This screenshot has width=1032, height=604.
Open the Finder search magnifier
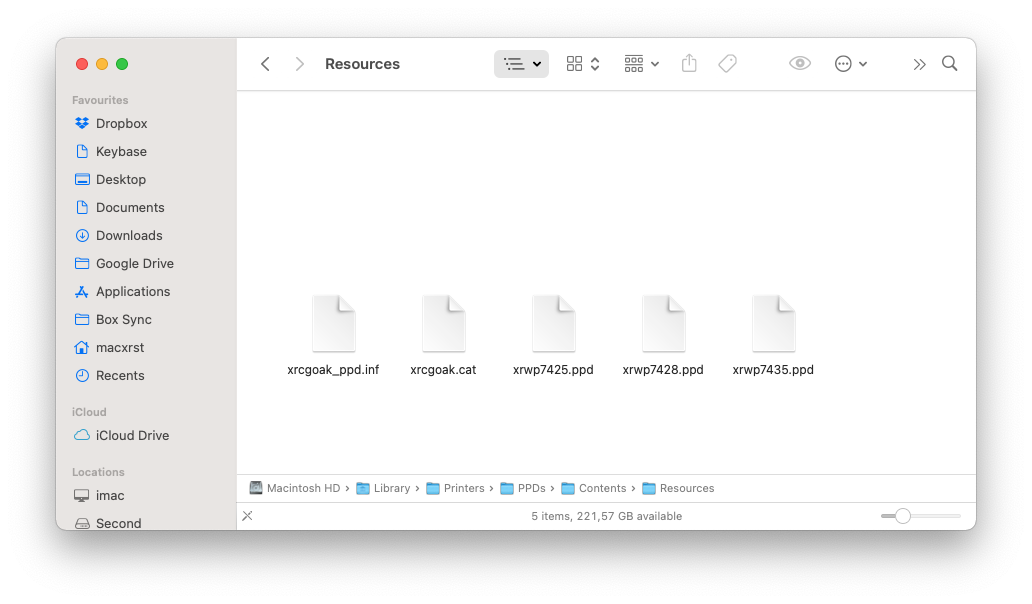click(949, 63)
